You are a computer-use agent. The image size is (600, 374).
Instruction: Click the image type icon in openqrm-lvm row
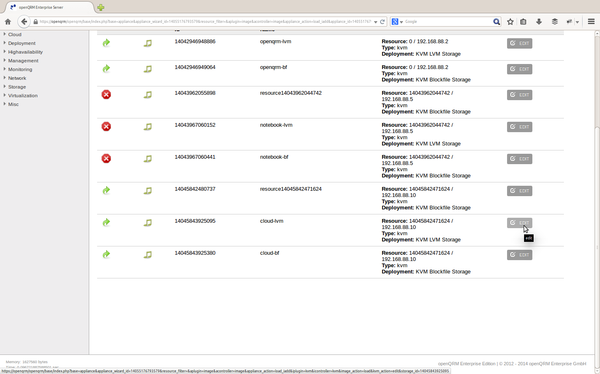pyautogui.click(x=148, y=43)
